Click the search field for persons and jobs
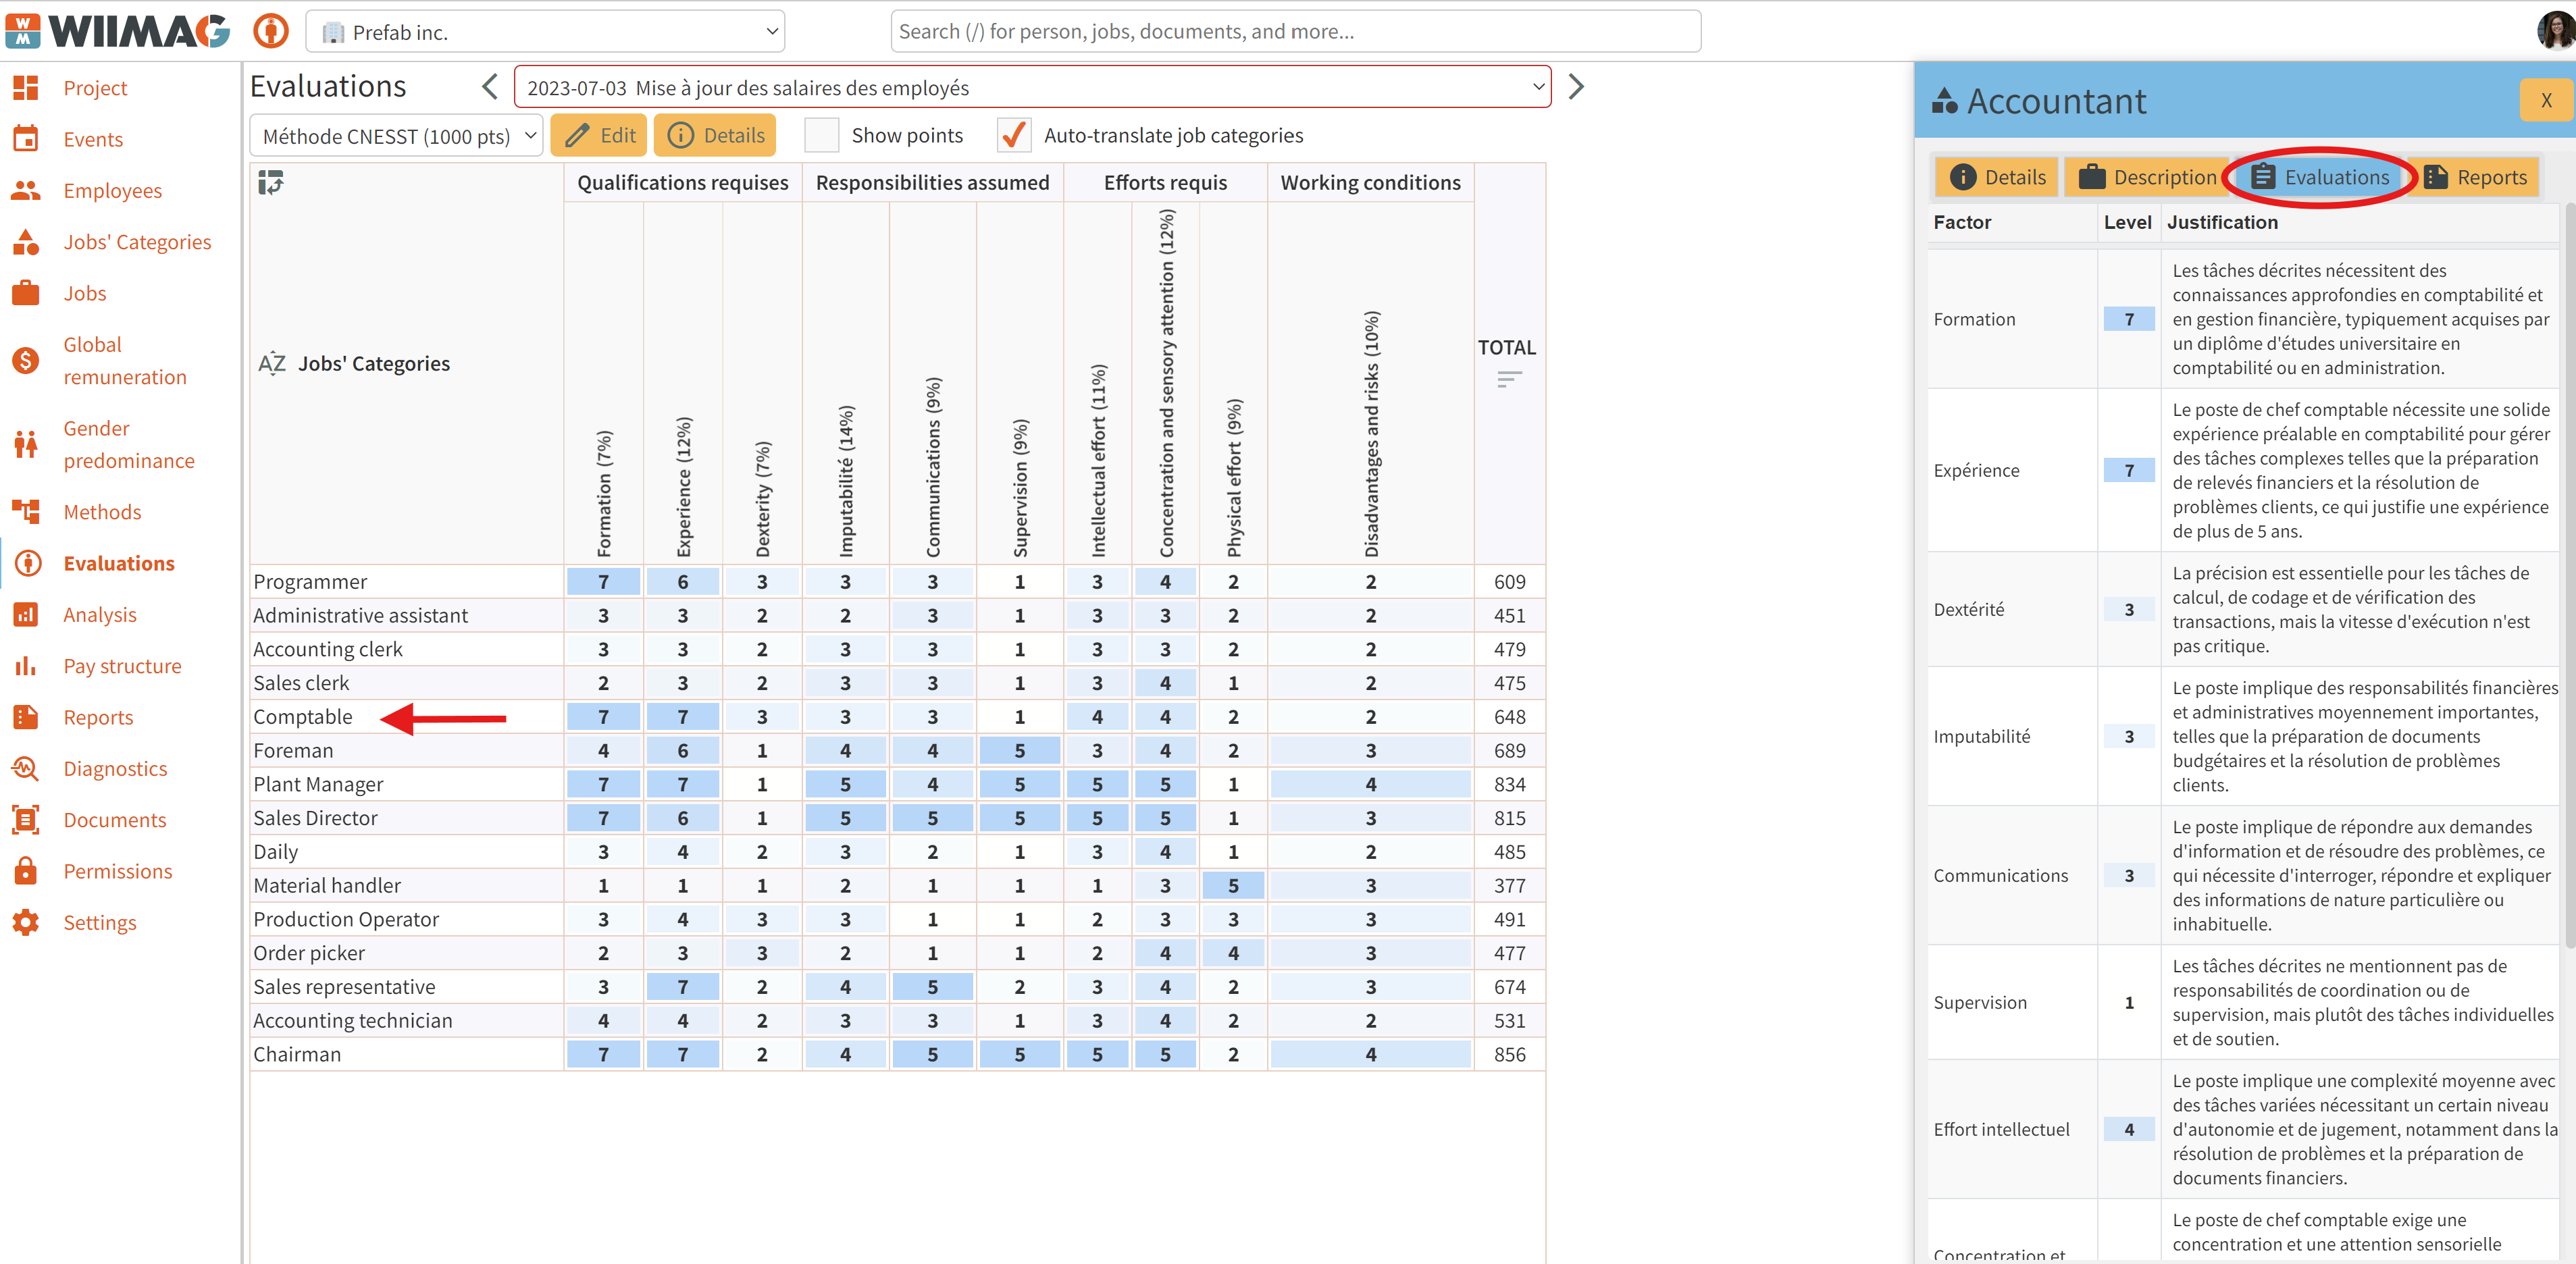This screenshot has width=2576, height=1264. pyautogui.click(x=1295, y=31)
